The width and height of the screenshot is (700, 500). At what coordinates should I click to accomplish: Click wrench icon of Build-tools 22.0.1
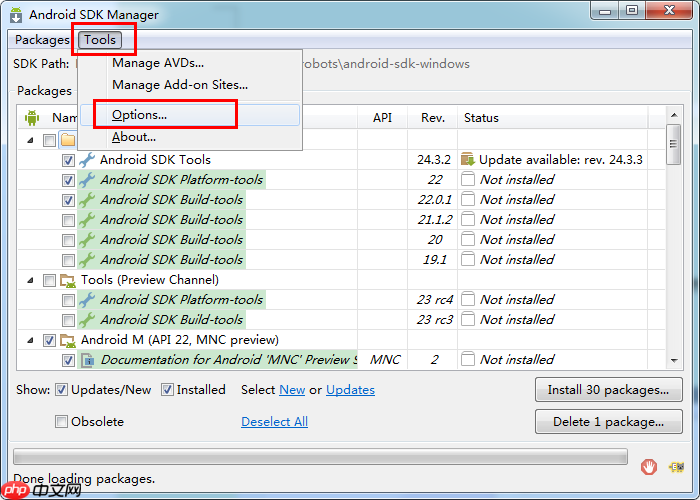[87, 200]
